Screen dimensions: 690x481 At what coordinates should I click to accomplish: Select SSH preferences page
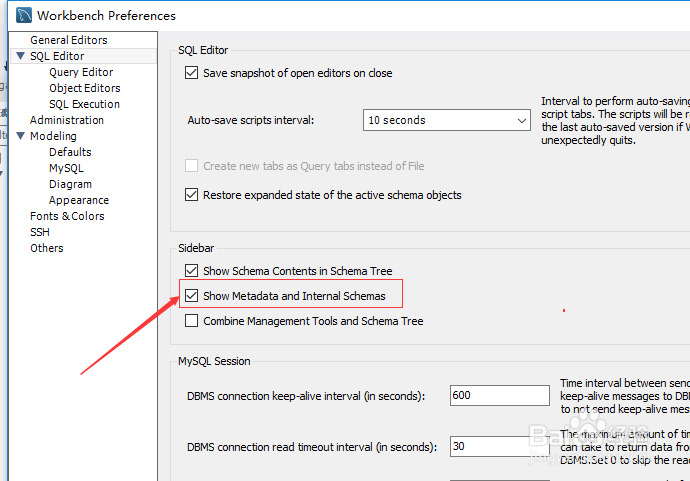coord(40,232)
